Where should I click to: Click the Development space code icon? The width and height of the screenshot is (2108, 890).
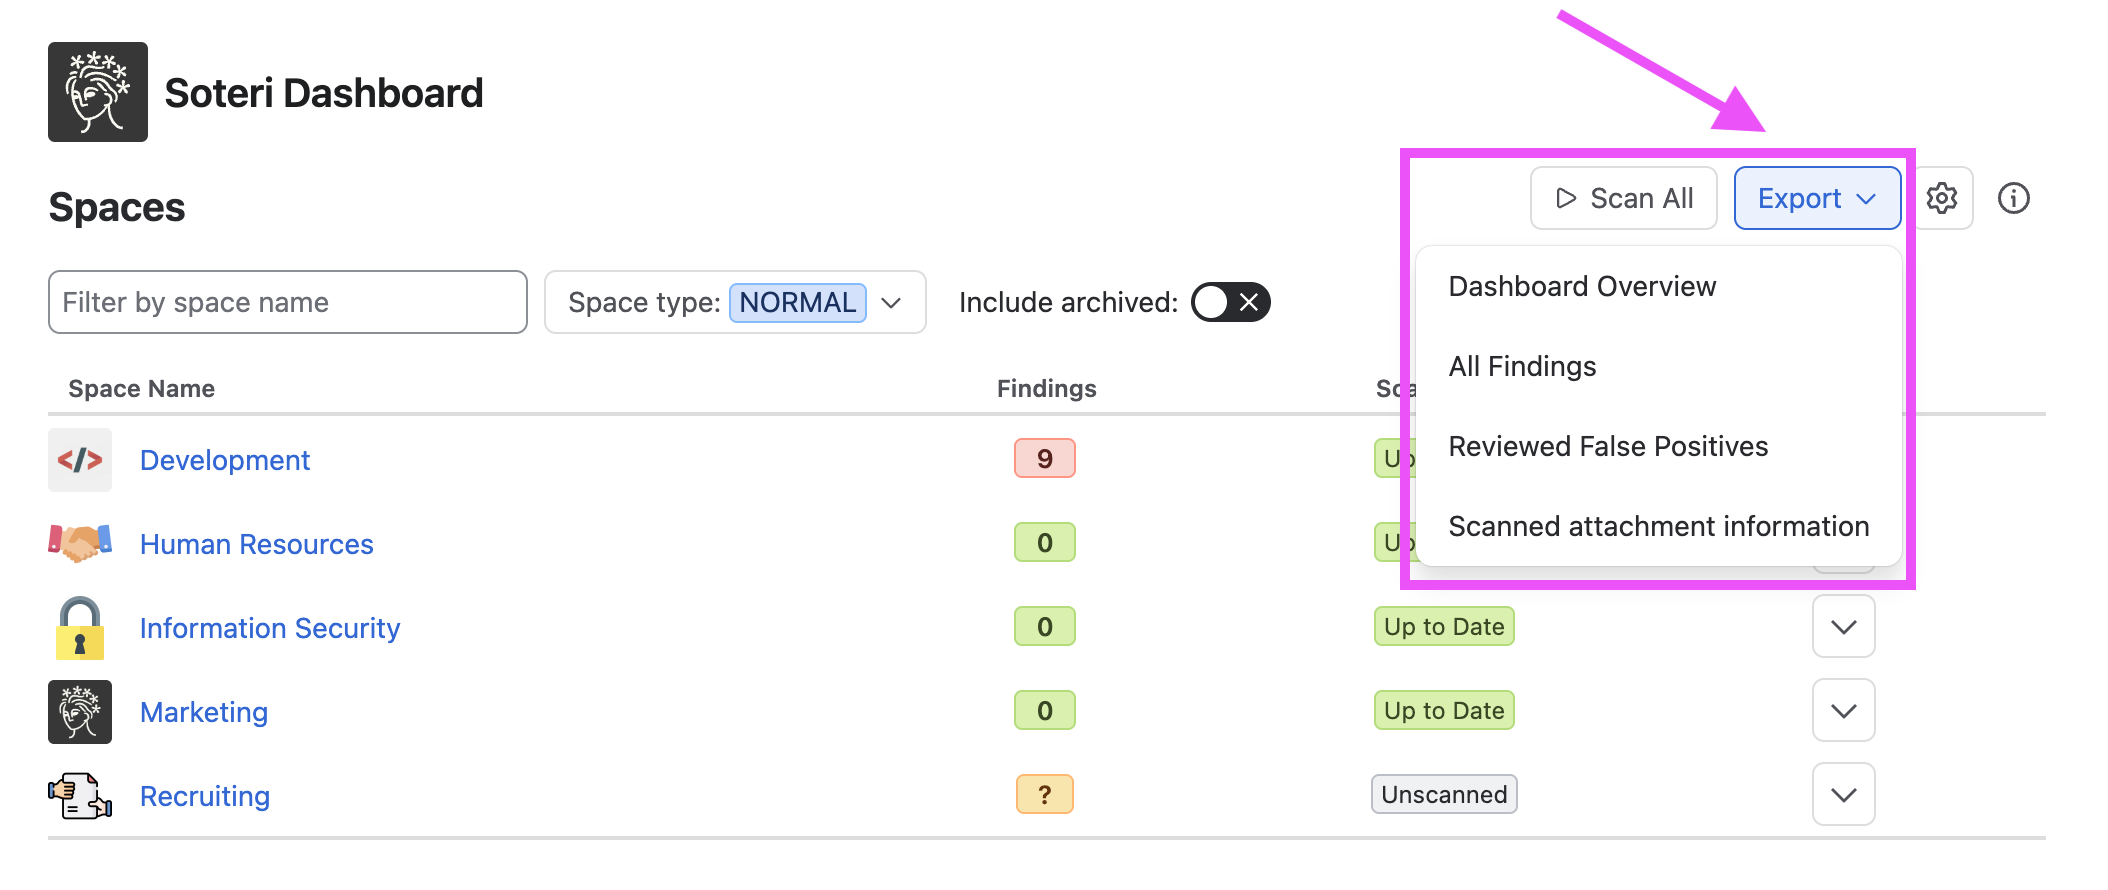[80, 460]
